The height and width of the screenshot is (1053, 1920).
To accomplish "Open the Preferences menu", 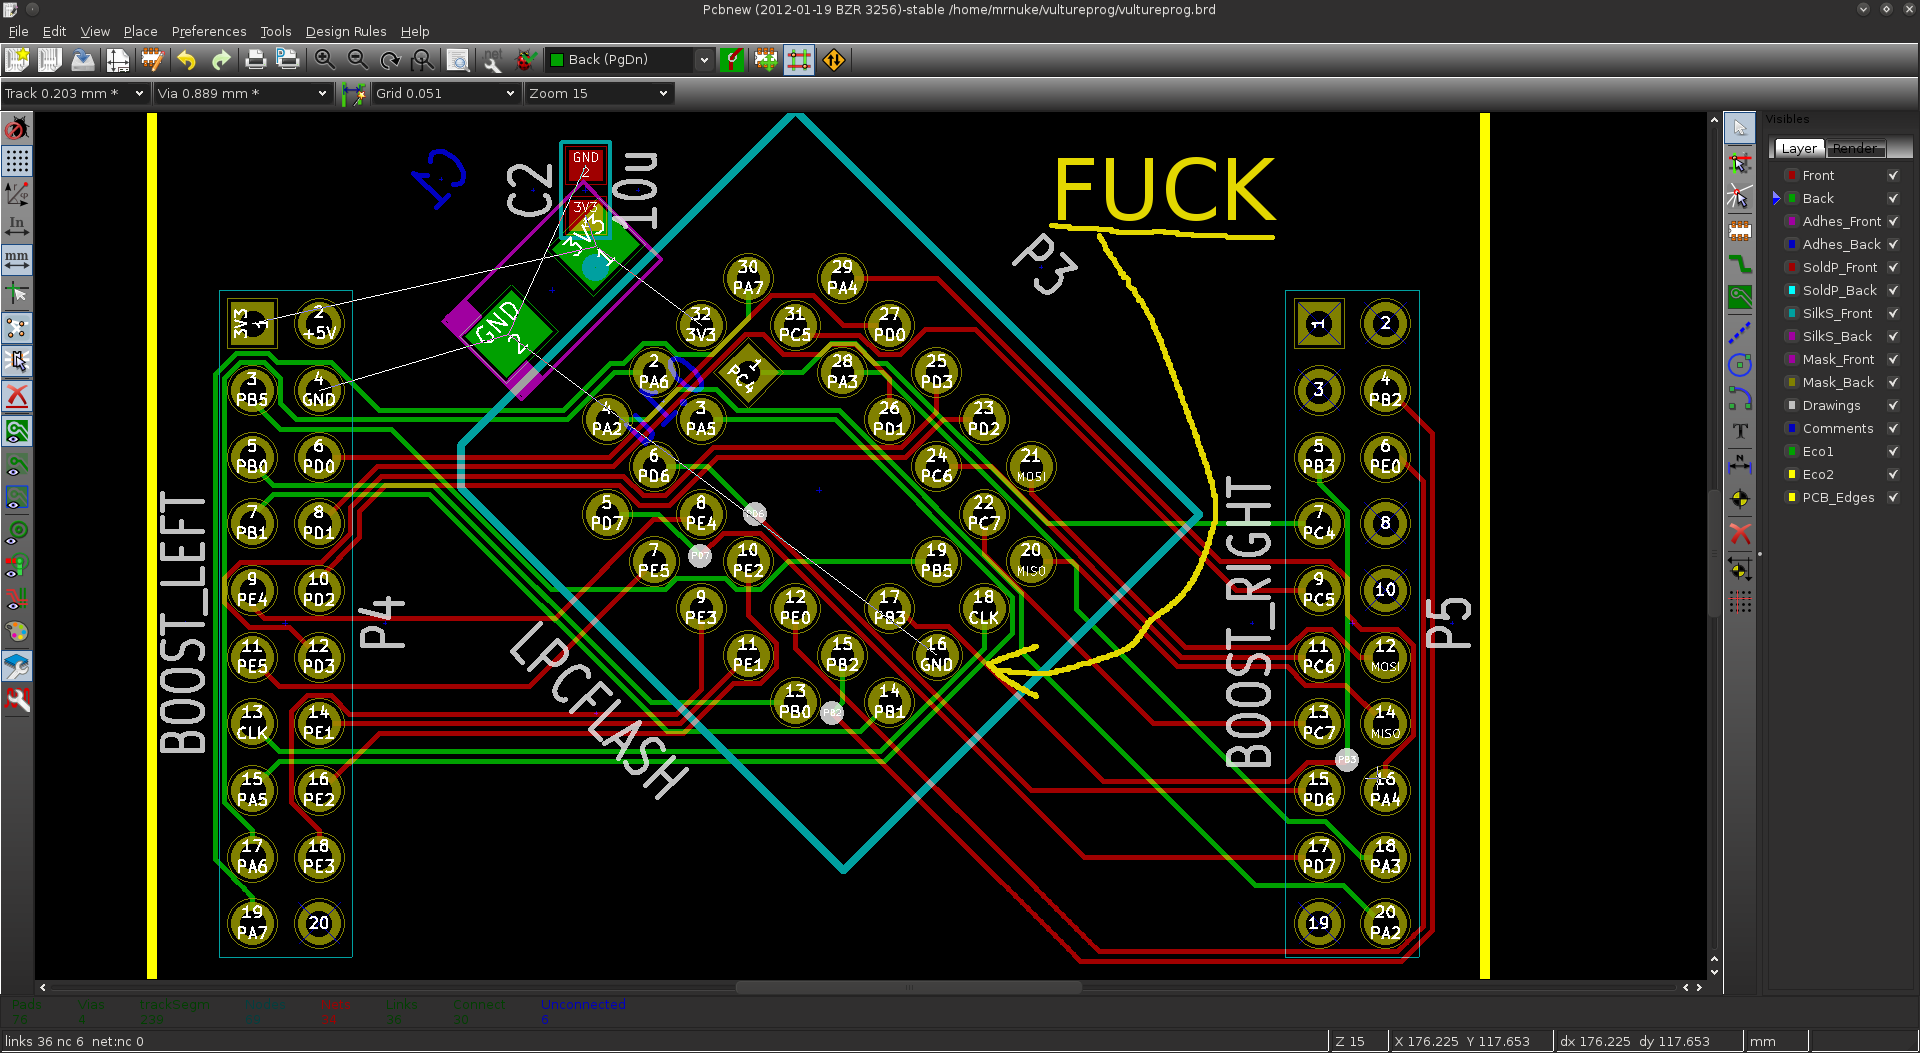I will (x=209, y=31).
